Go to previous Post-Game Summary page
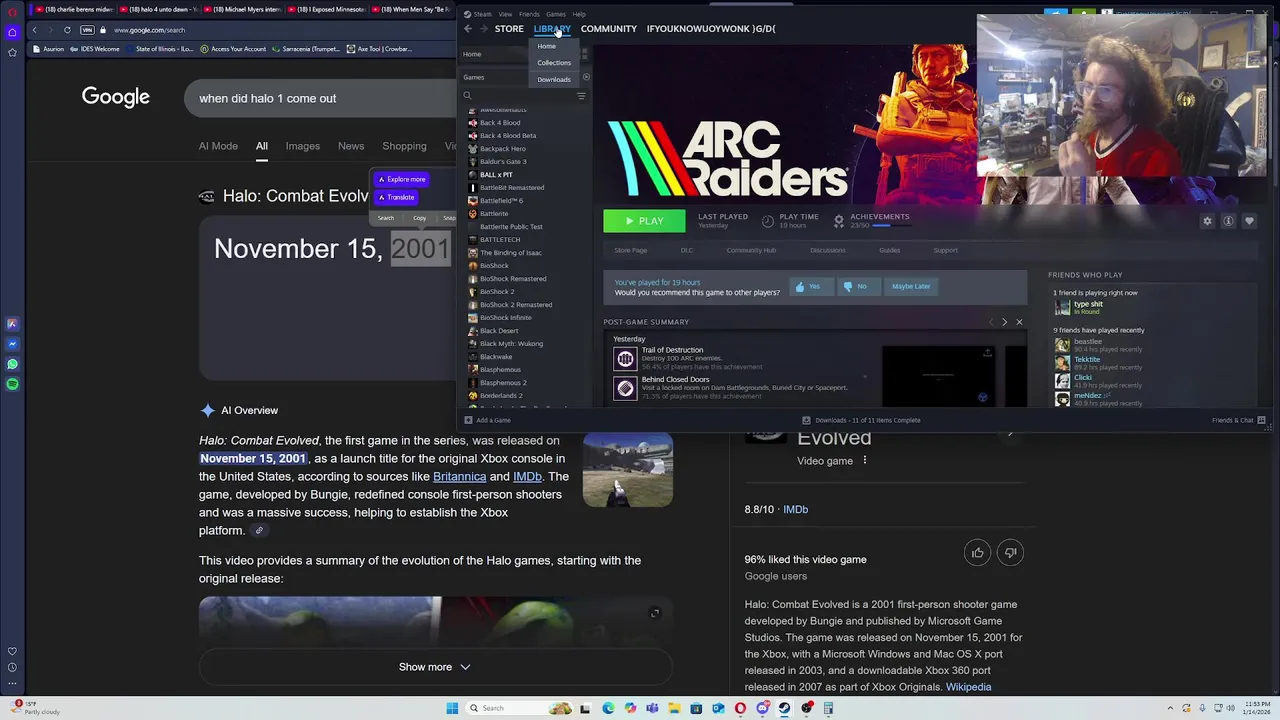1280x720 pixels. [991, 322]
